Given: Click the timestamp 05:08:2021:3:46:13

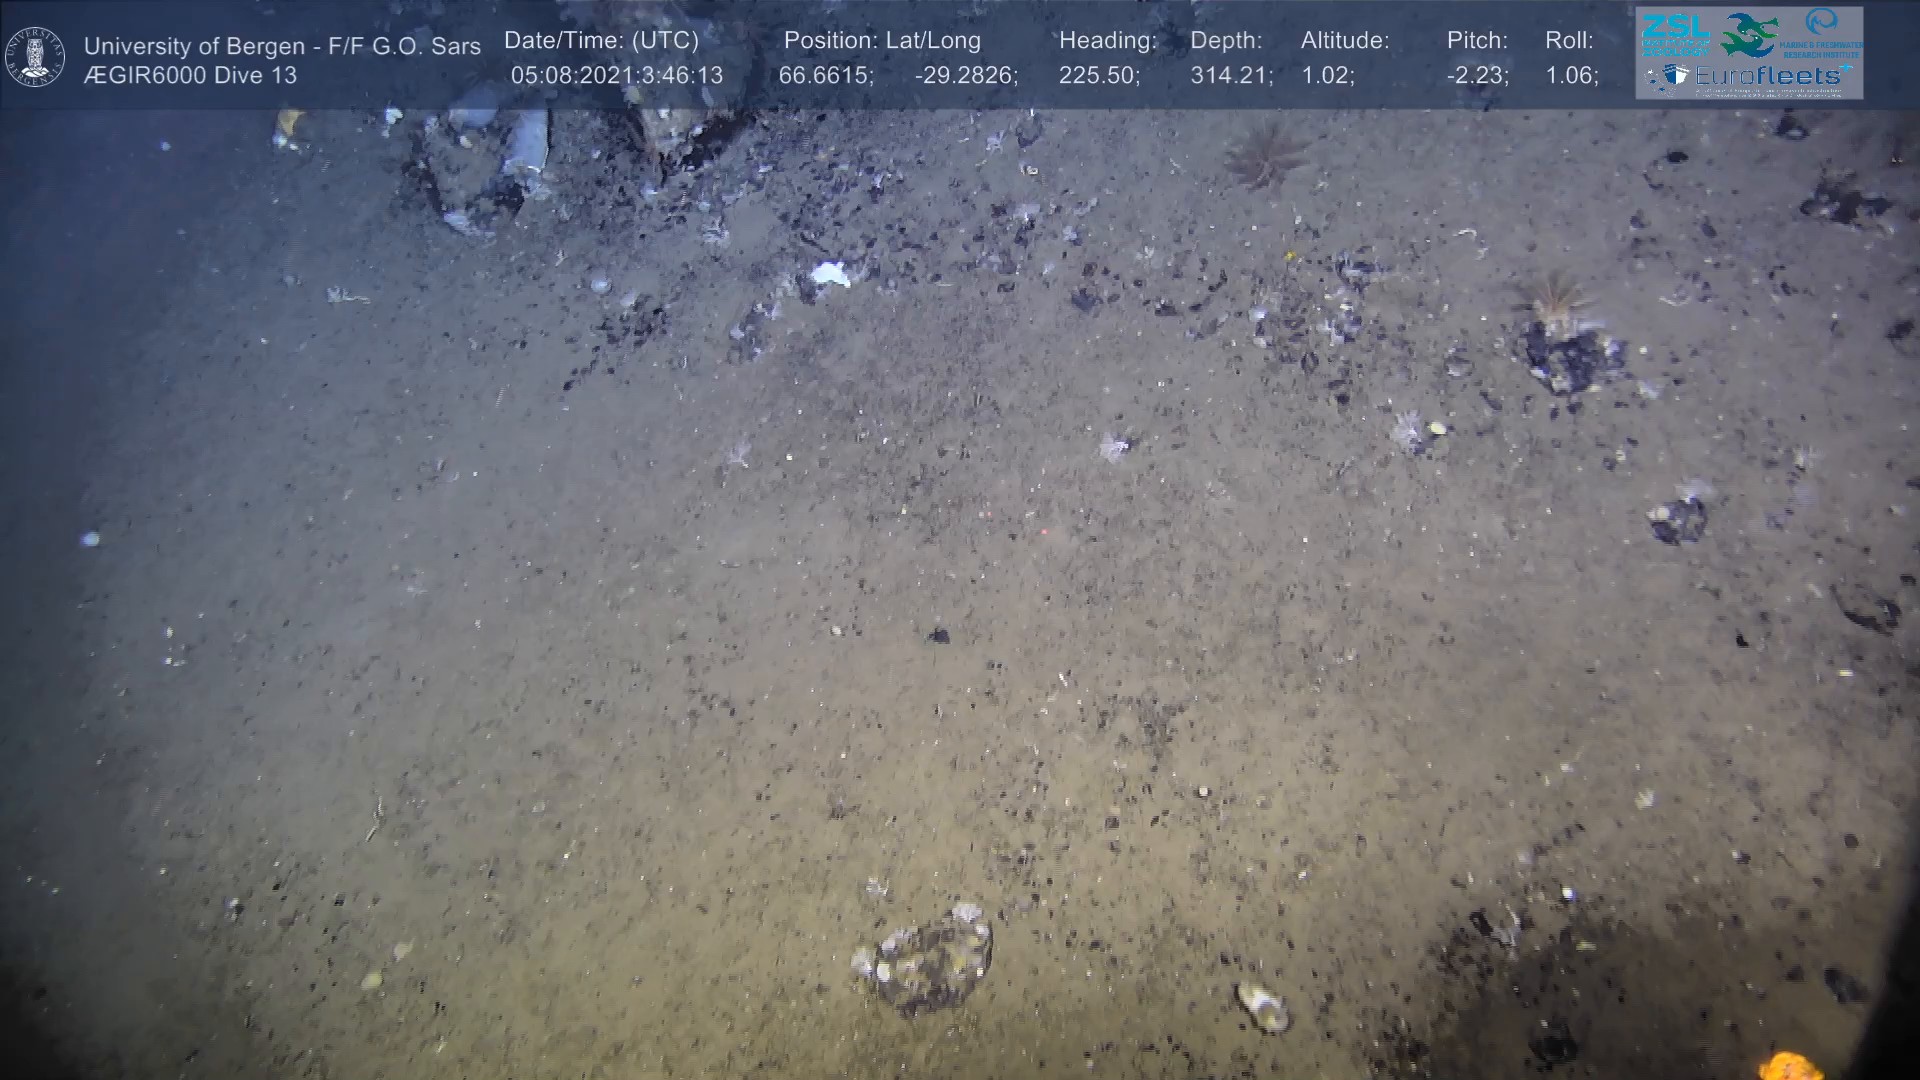Looking at the screenshot, I should tap(617, 75).
